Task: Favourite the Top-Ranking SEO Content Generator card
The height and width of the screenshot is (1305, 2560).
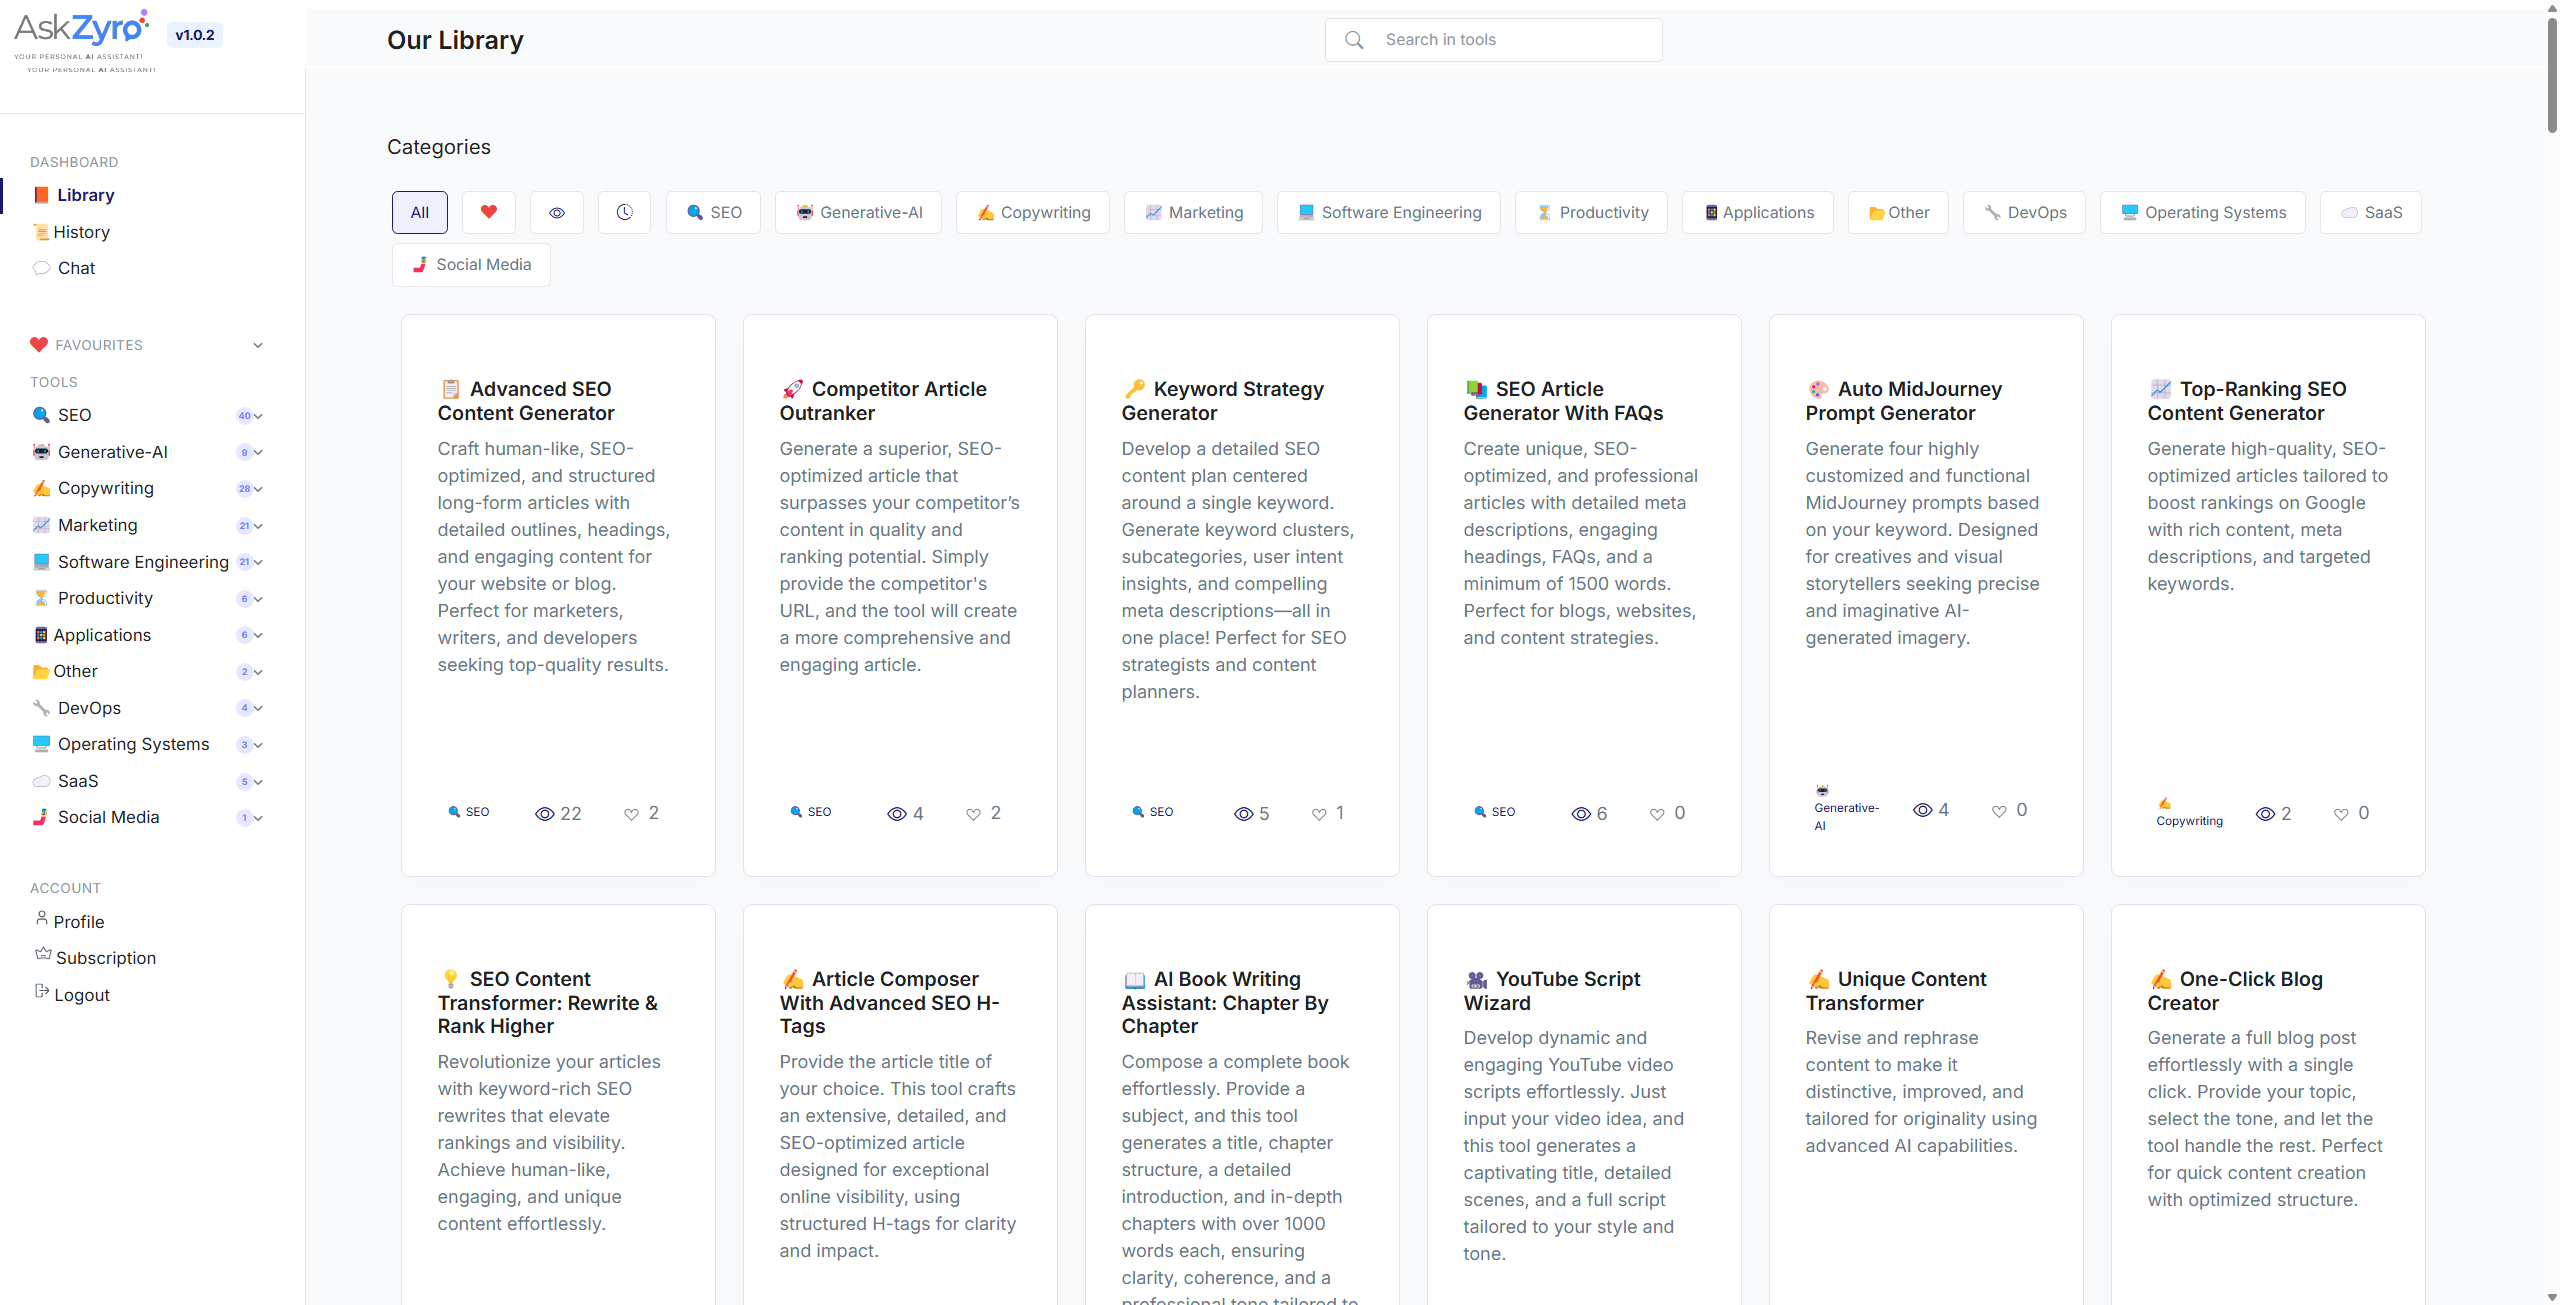Action: (x=2341, y=814)
